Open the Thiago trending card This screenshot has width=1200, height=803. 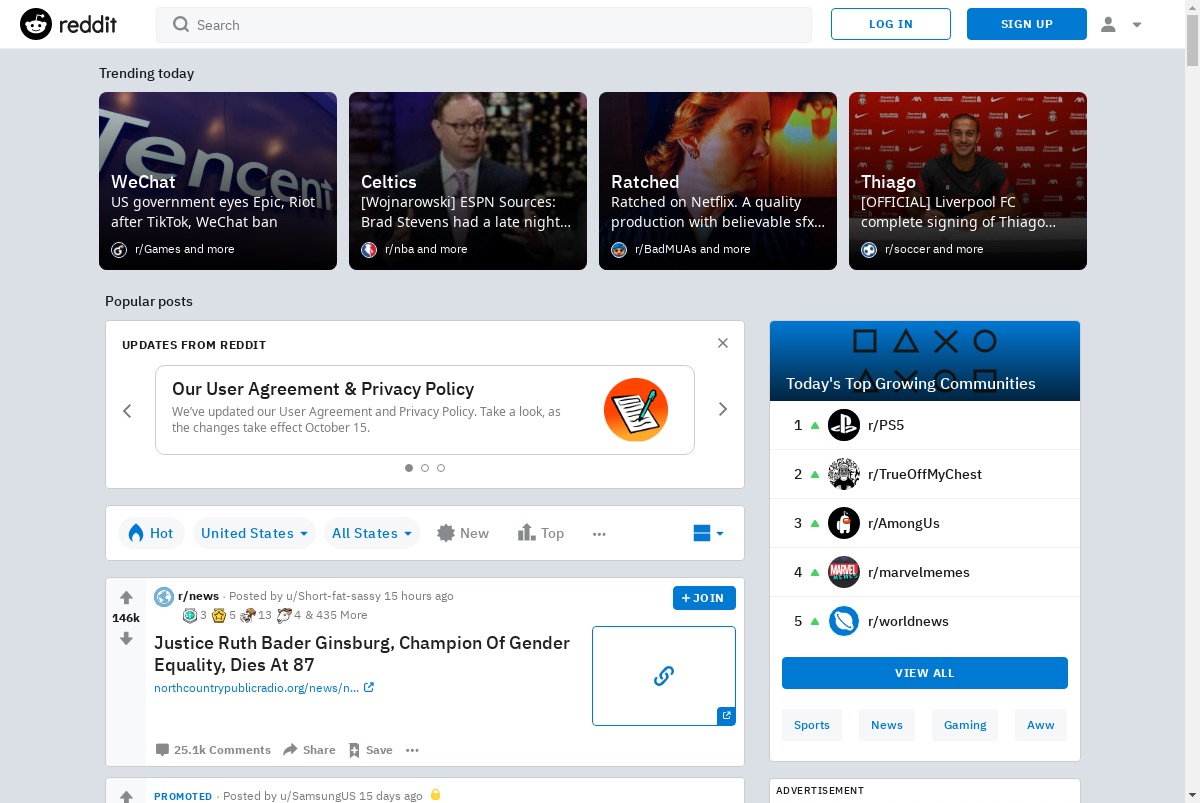968,181
